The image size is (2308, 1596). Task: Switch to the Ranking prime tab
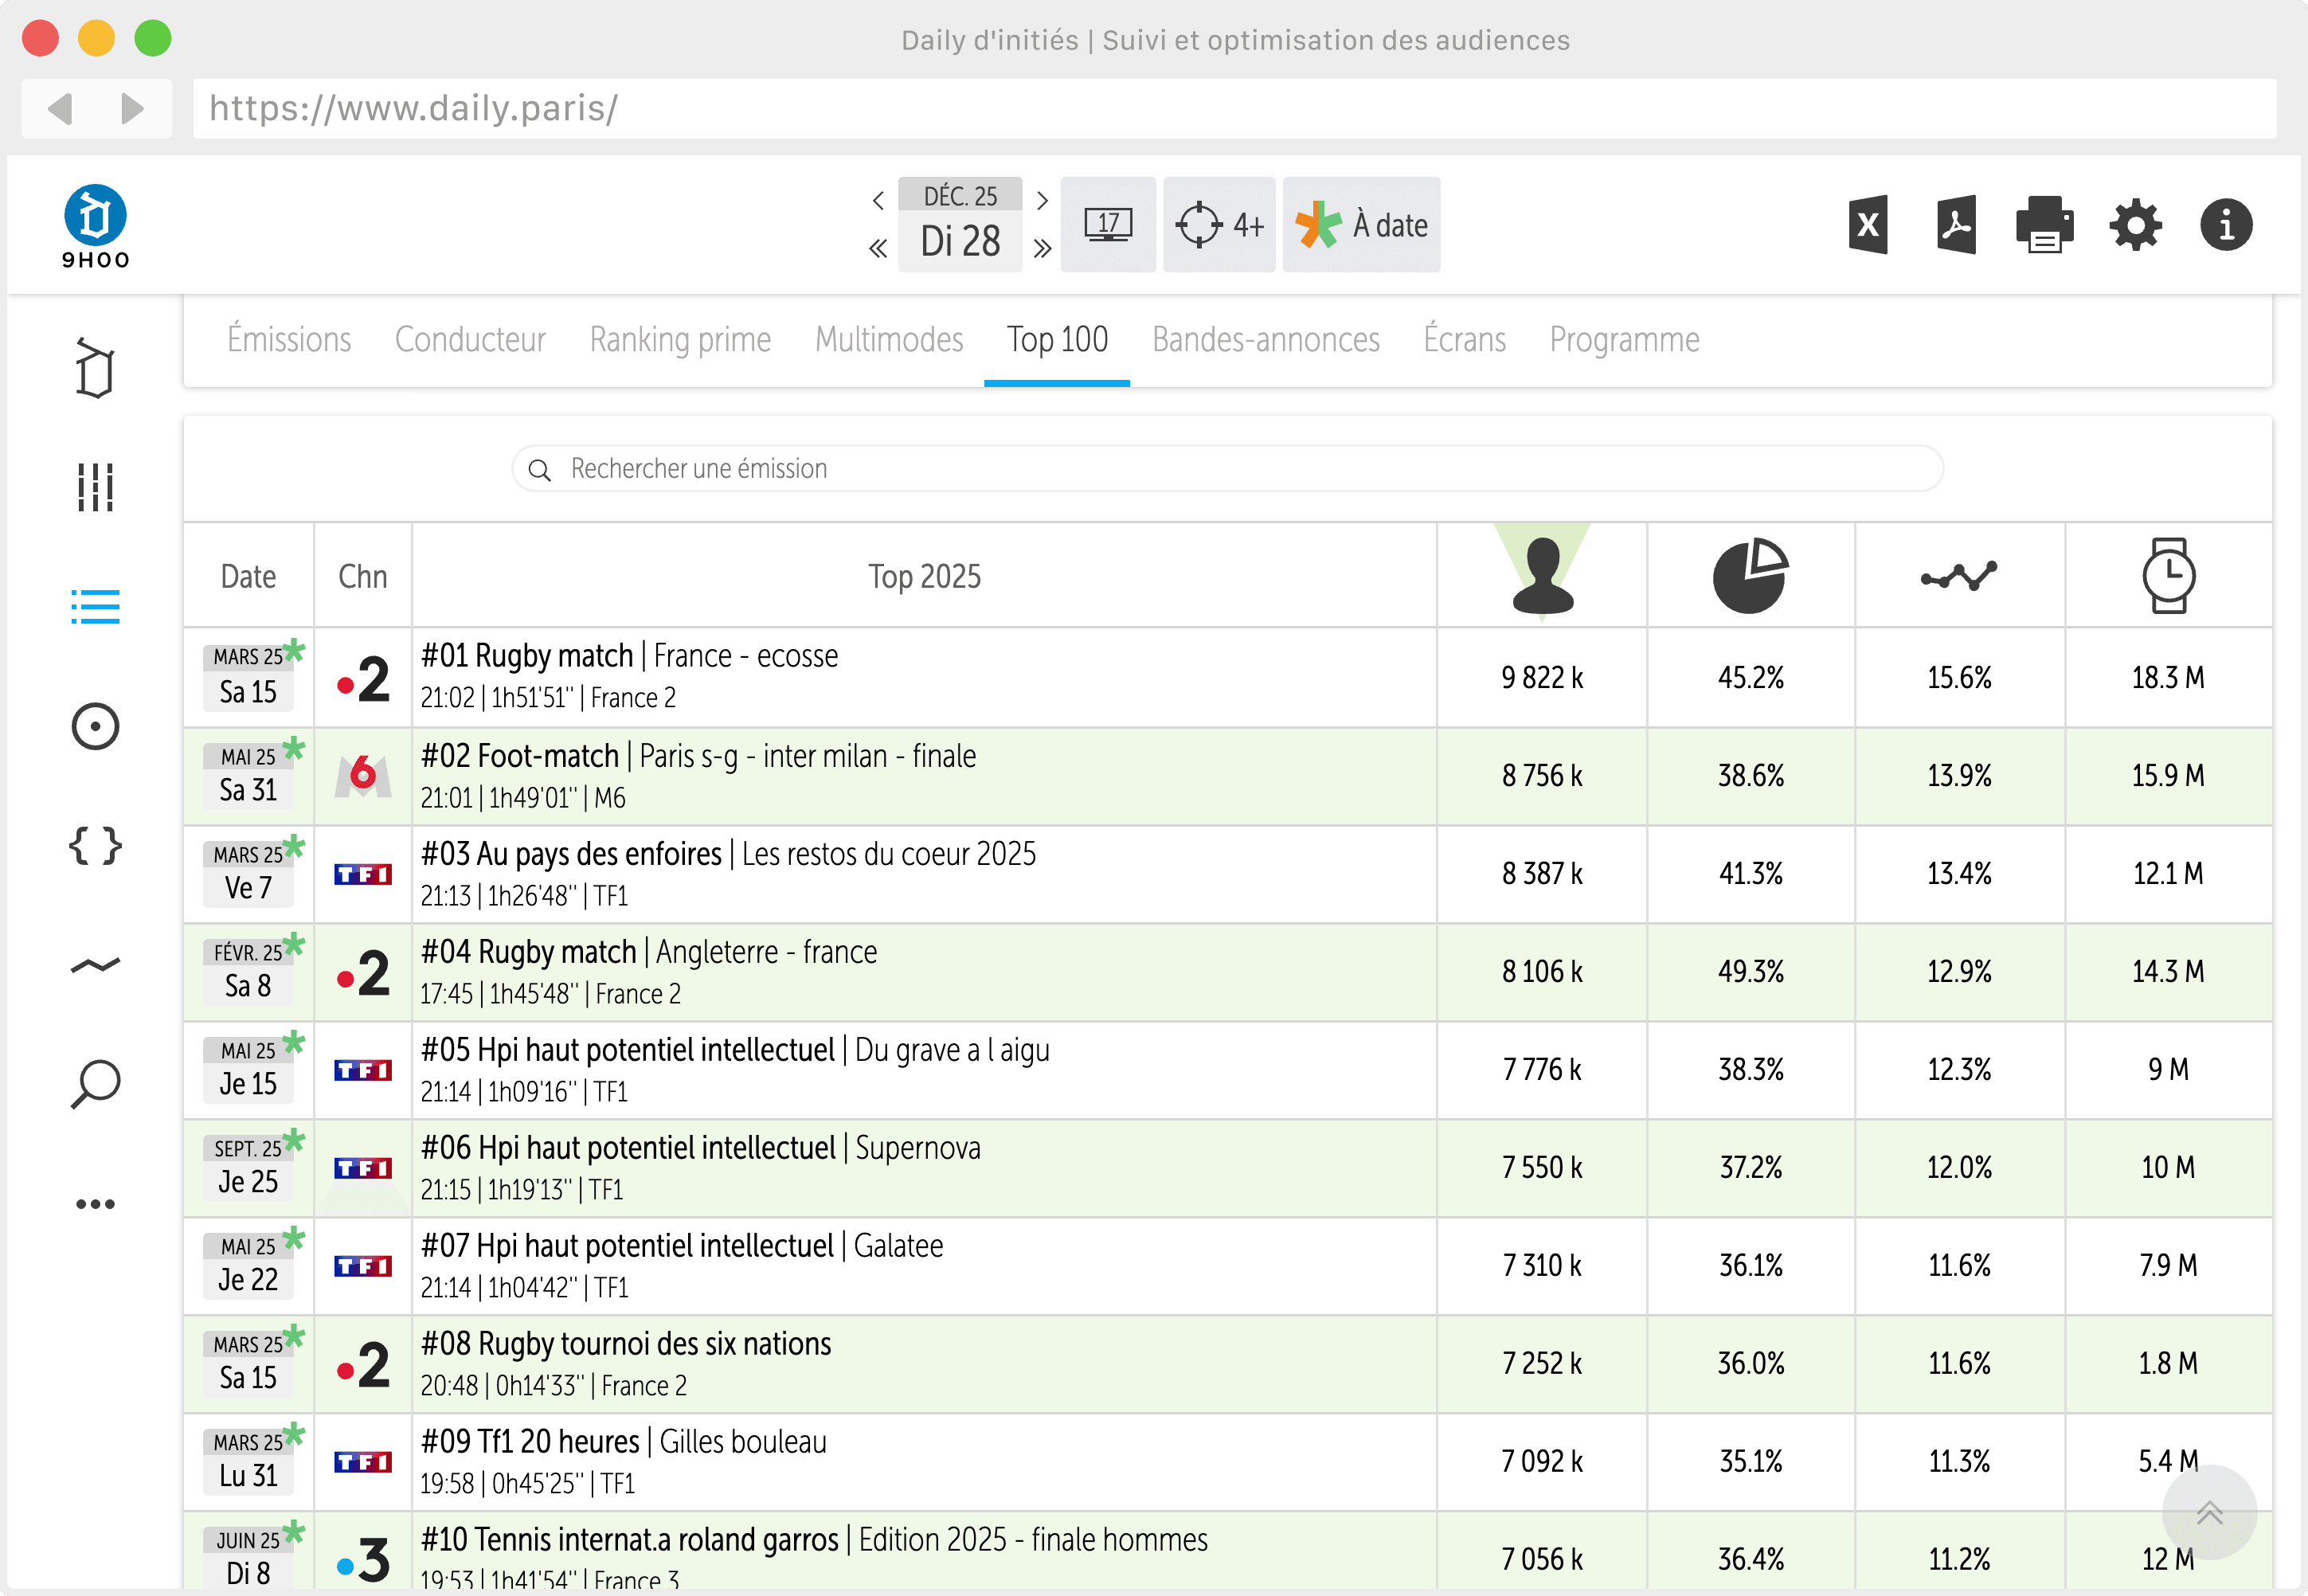click(x=680, y=340)
